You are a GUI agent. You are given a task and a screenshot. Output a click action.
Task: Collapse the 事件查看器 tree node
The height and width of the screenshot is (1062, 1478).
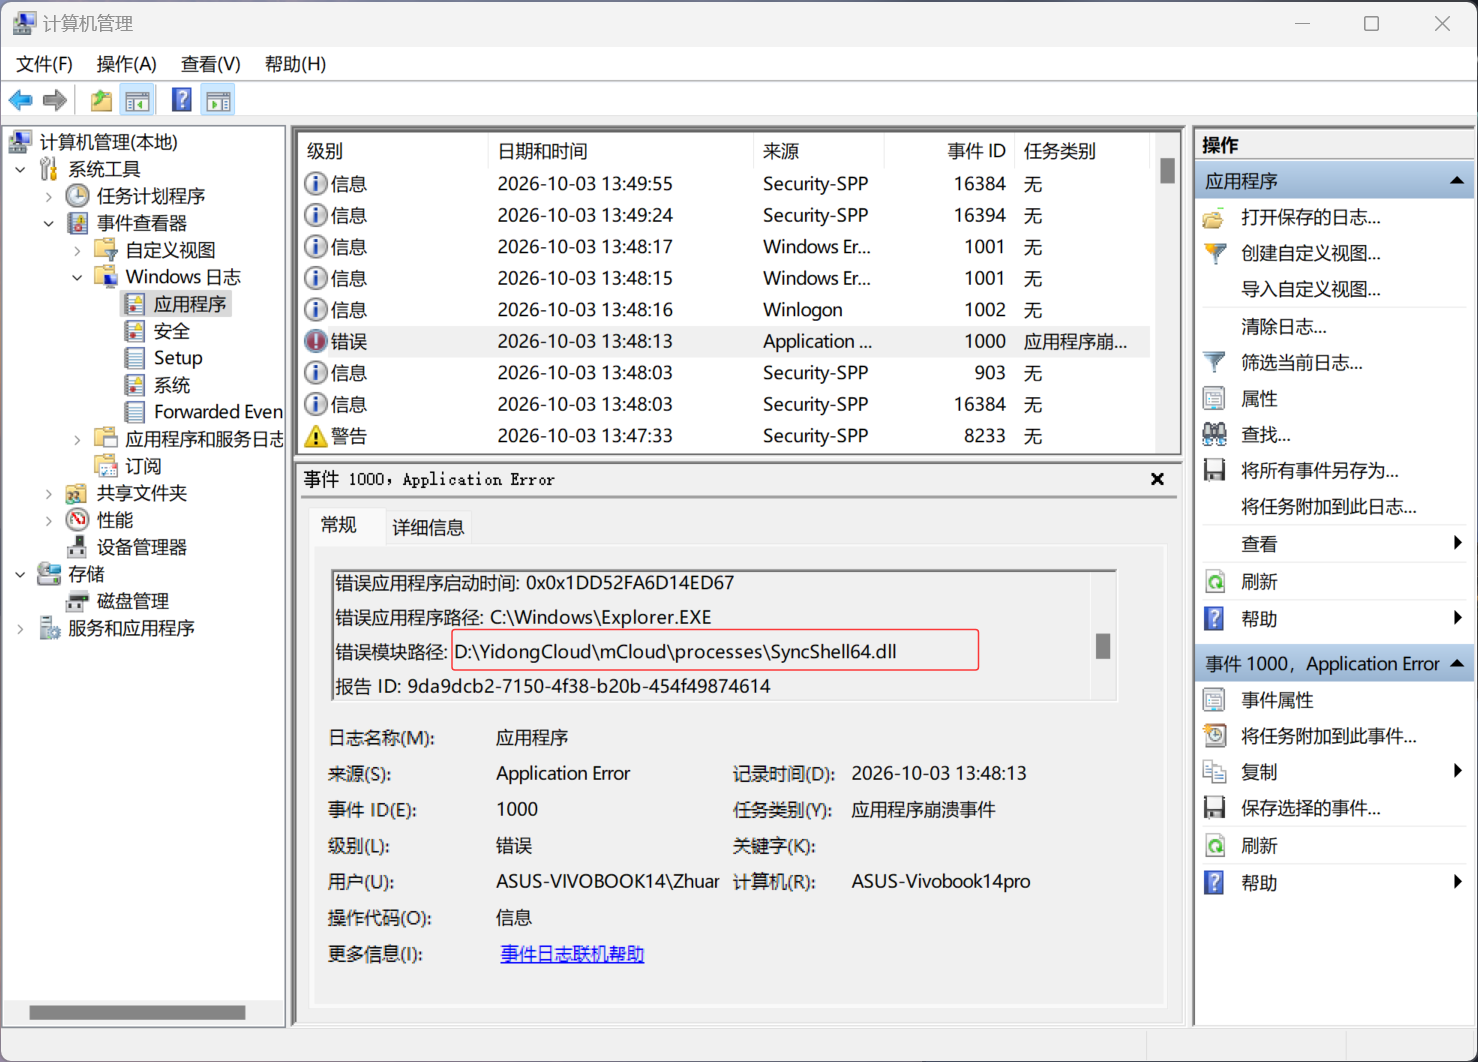[x=49, y=223]
